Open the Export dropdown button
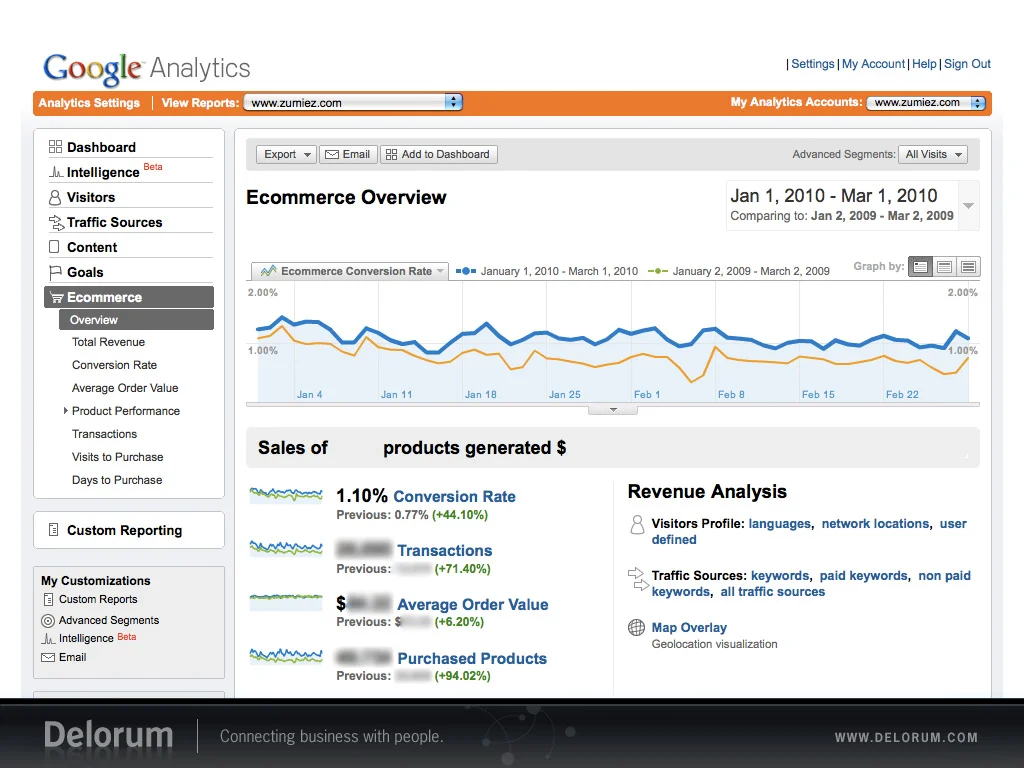The width and height of the screenshot is (1024, 768). coord(286,154)
